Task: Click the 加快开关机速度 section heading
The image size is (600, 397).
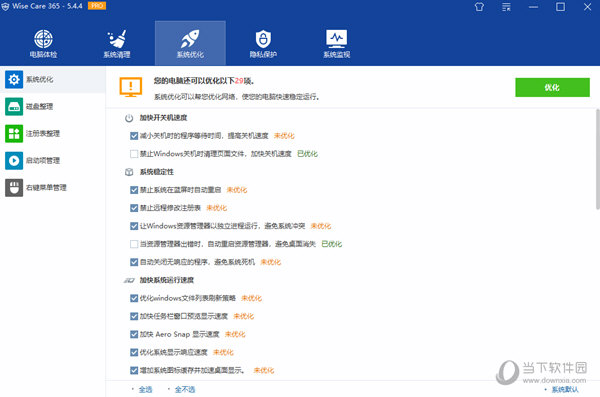Action: 163,118
